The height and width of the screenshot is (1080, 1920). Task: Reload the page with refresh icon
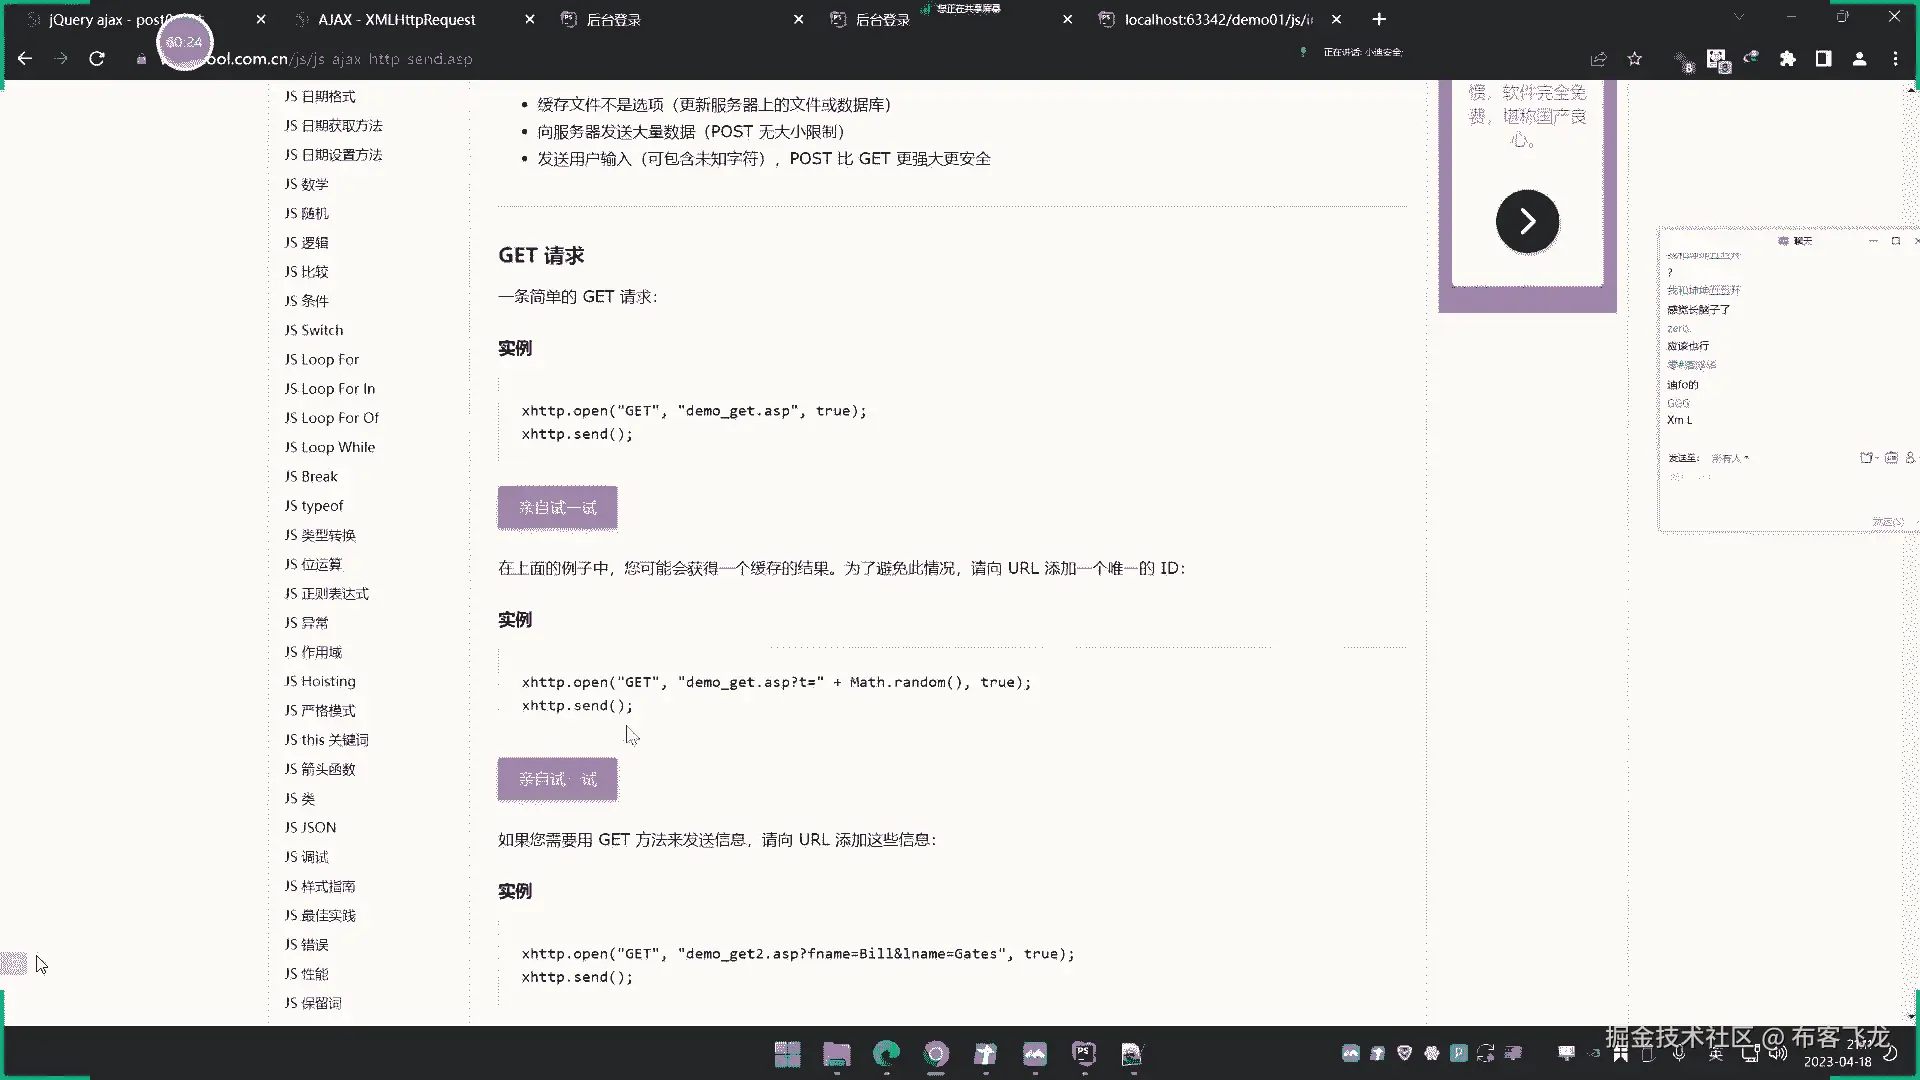pyautogui.click(x=97, y=59)
